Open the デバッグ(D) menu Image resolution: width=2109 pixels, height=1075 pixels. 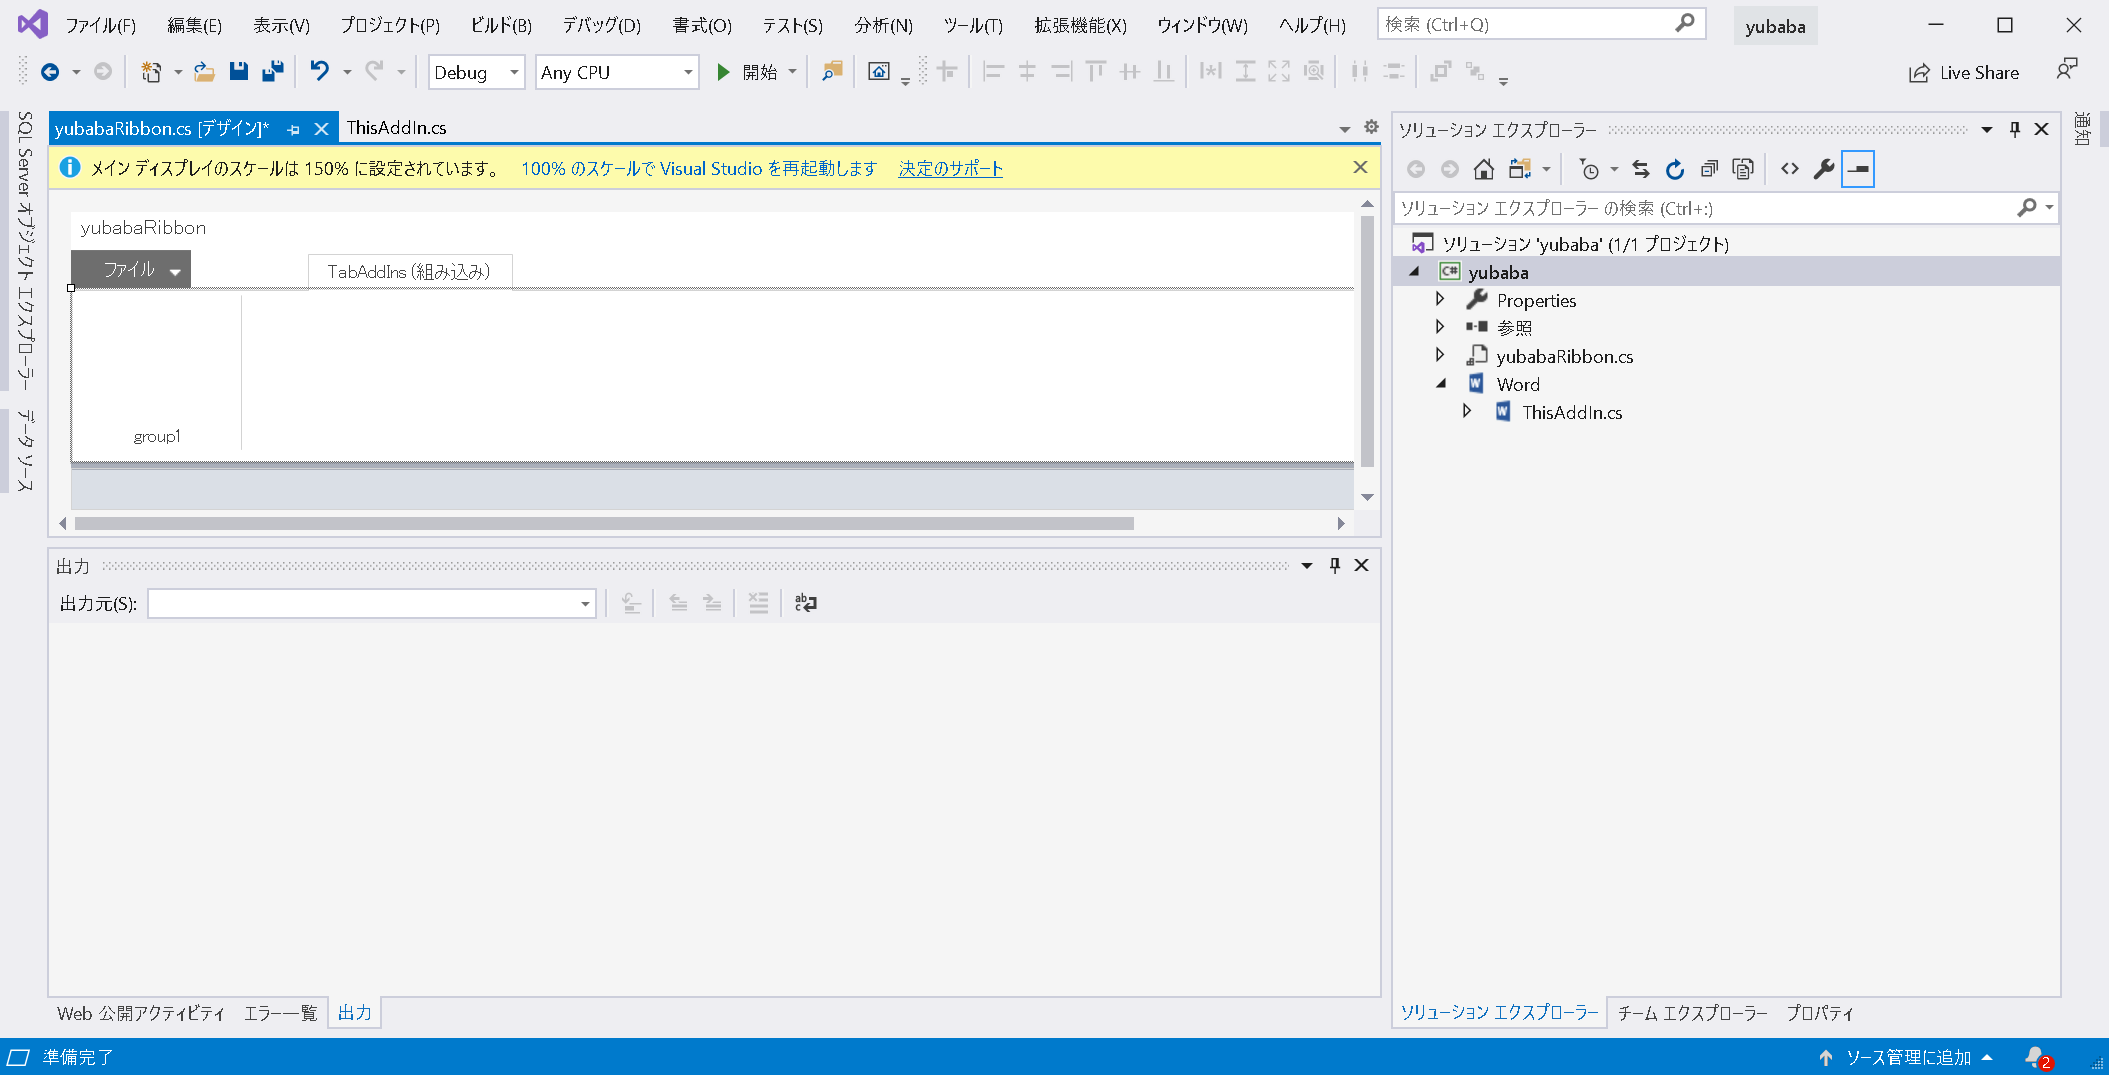(601, 25)
